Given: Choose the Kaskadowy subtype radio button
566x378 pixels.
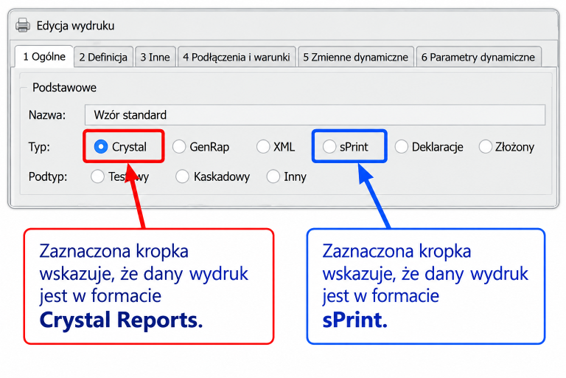Looking at the screenshot, I should (x=182, y=177).
